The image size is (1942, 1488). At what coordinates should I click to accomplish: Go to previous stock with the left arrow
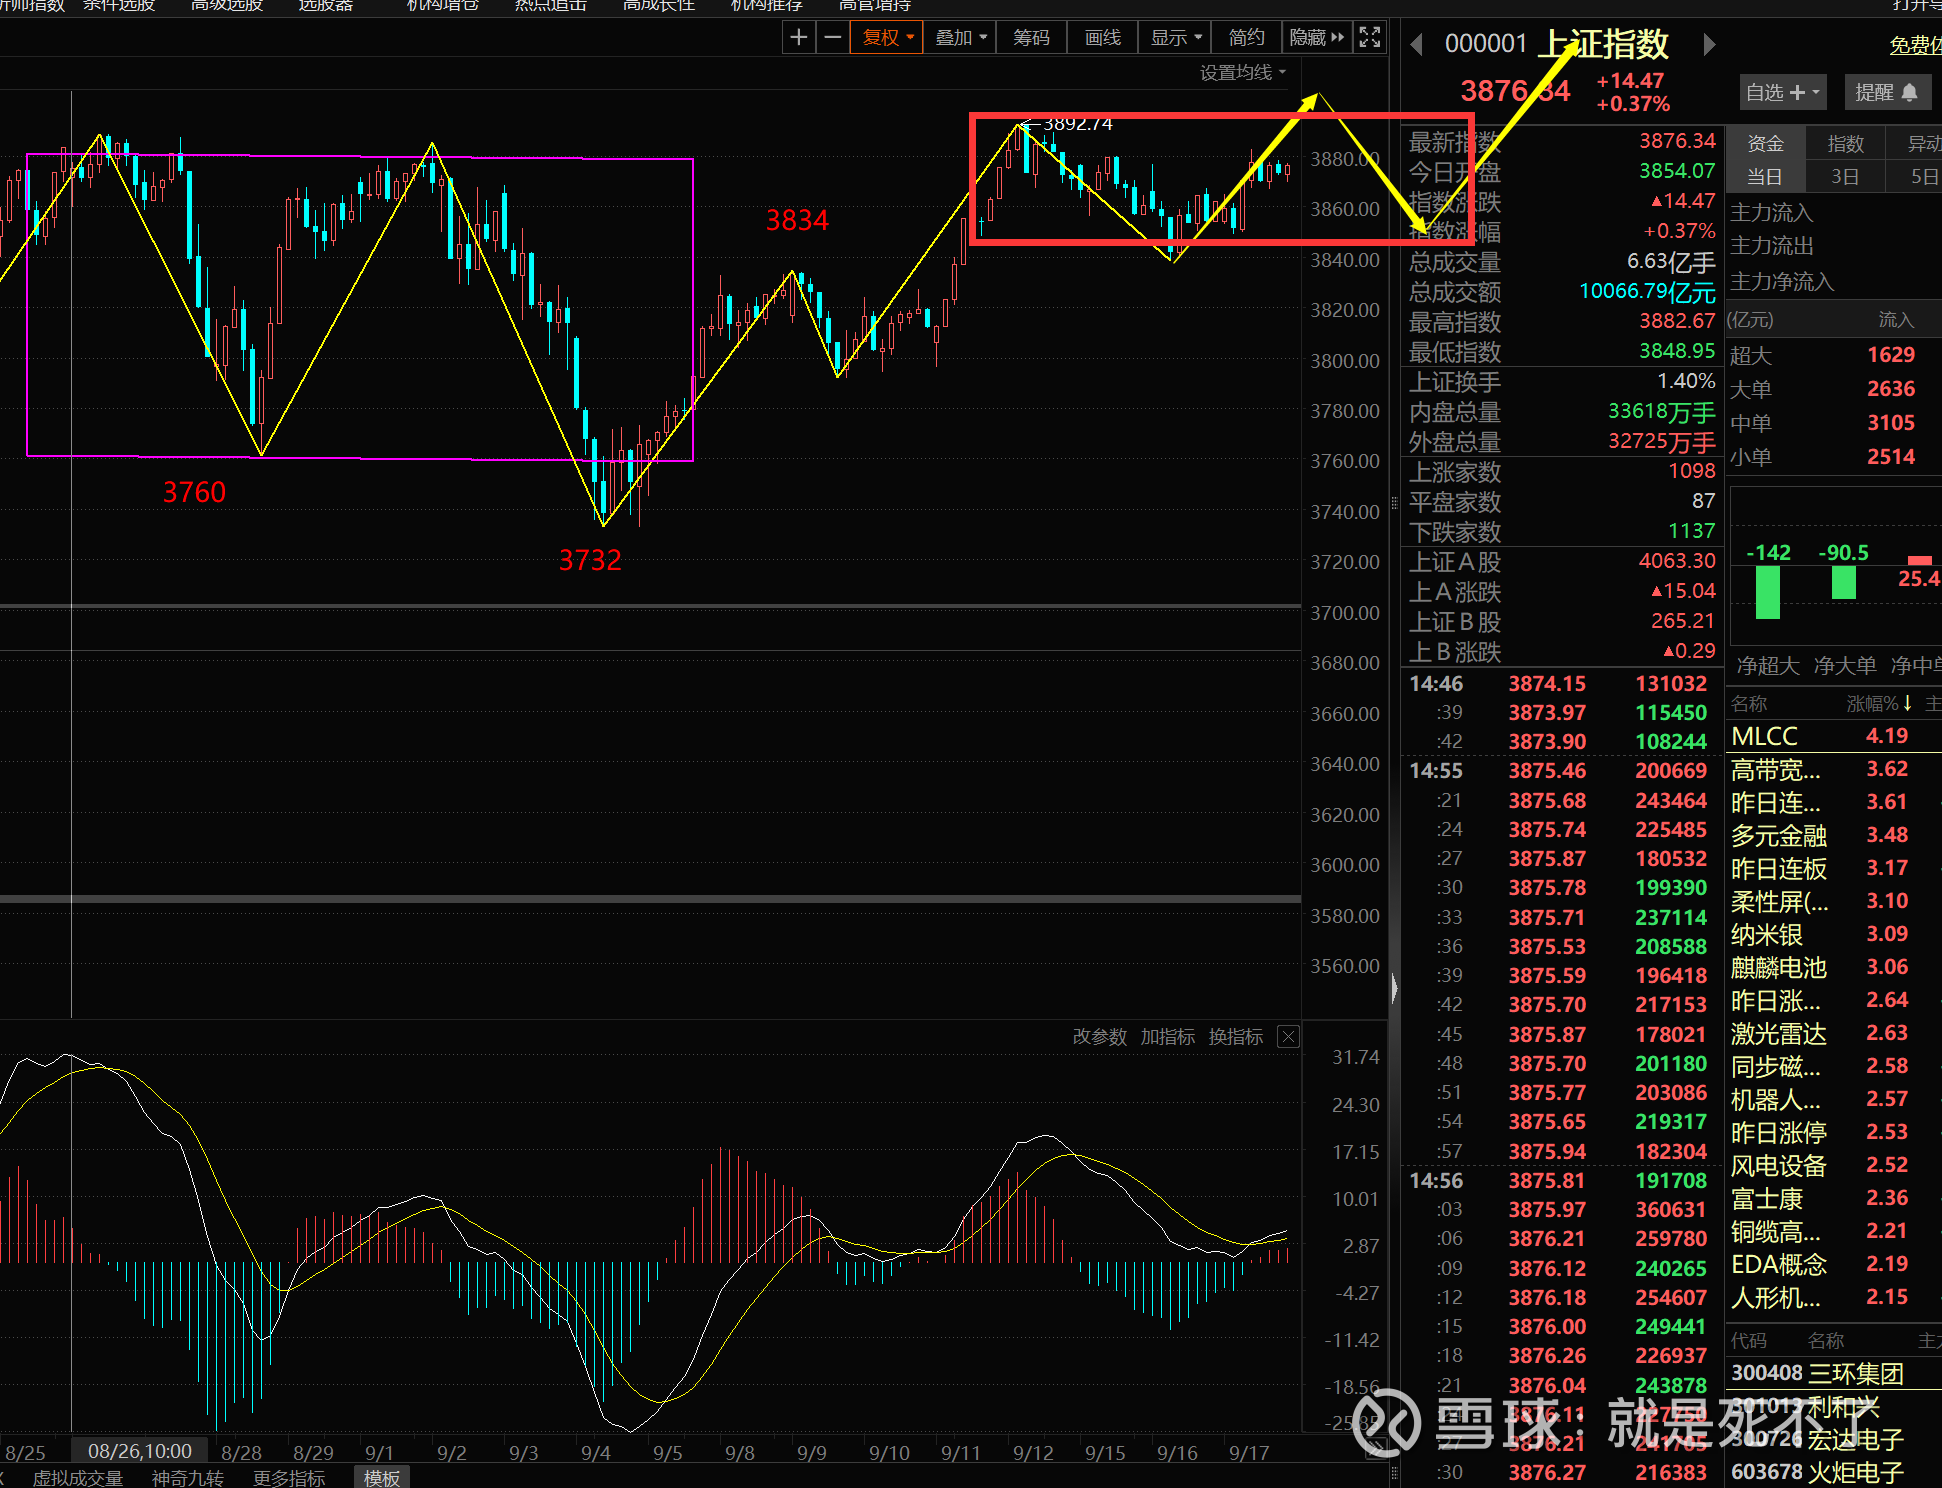click(1416, 44)
